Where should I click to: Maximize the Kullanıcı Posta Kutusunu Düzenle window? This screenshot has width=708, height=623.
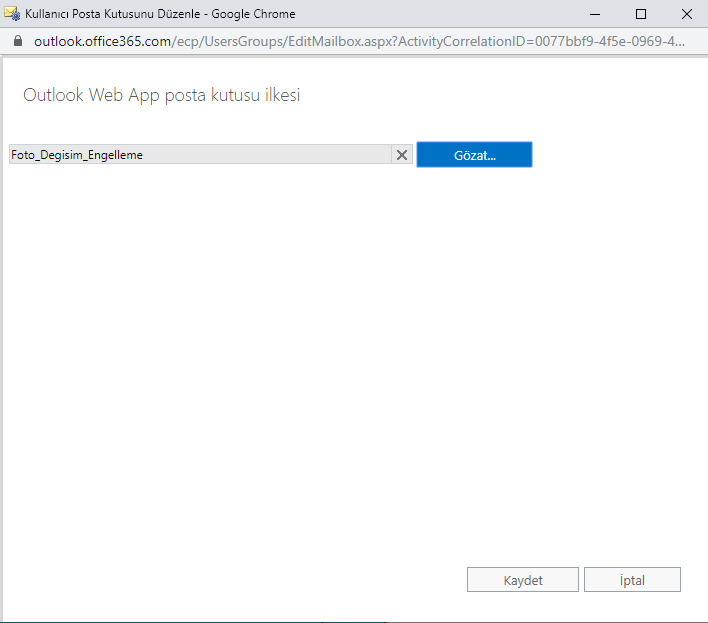pos(640,14)
